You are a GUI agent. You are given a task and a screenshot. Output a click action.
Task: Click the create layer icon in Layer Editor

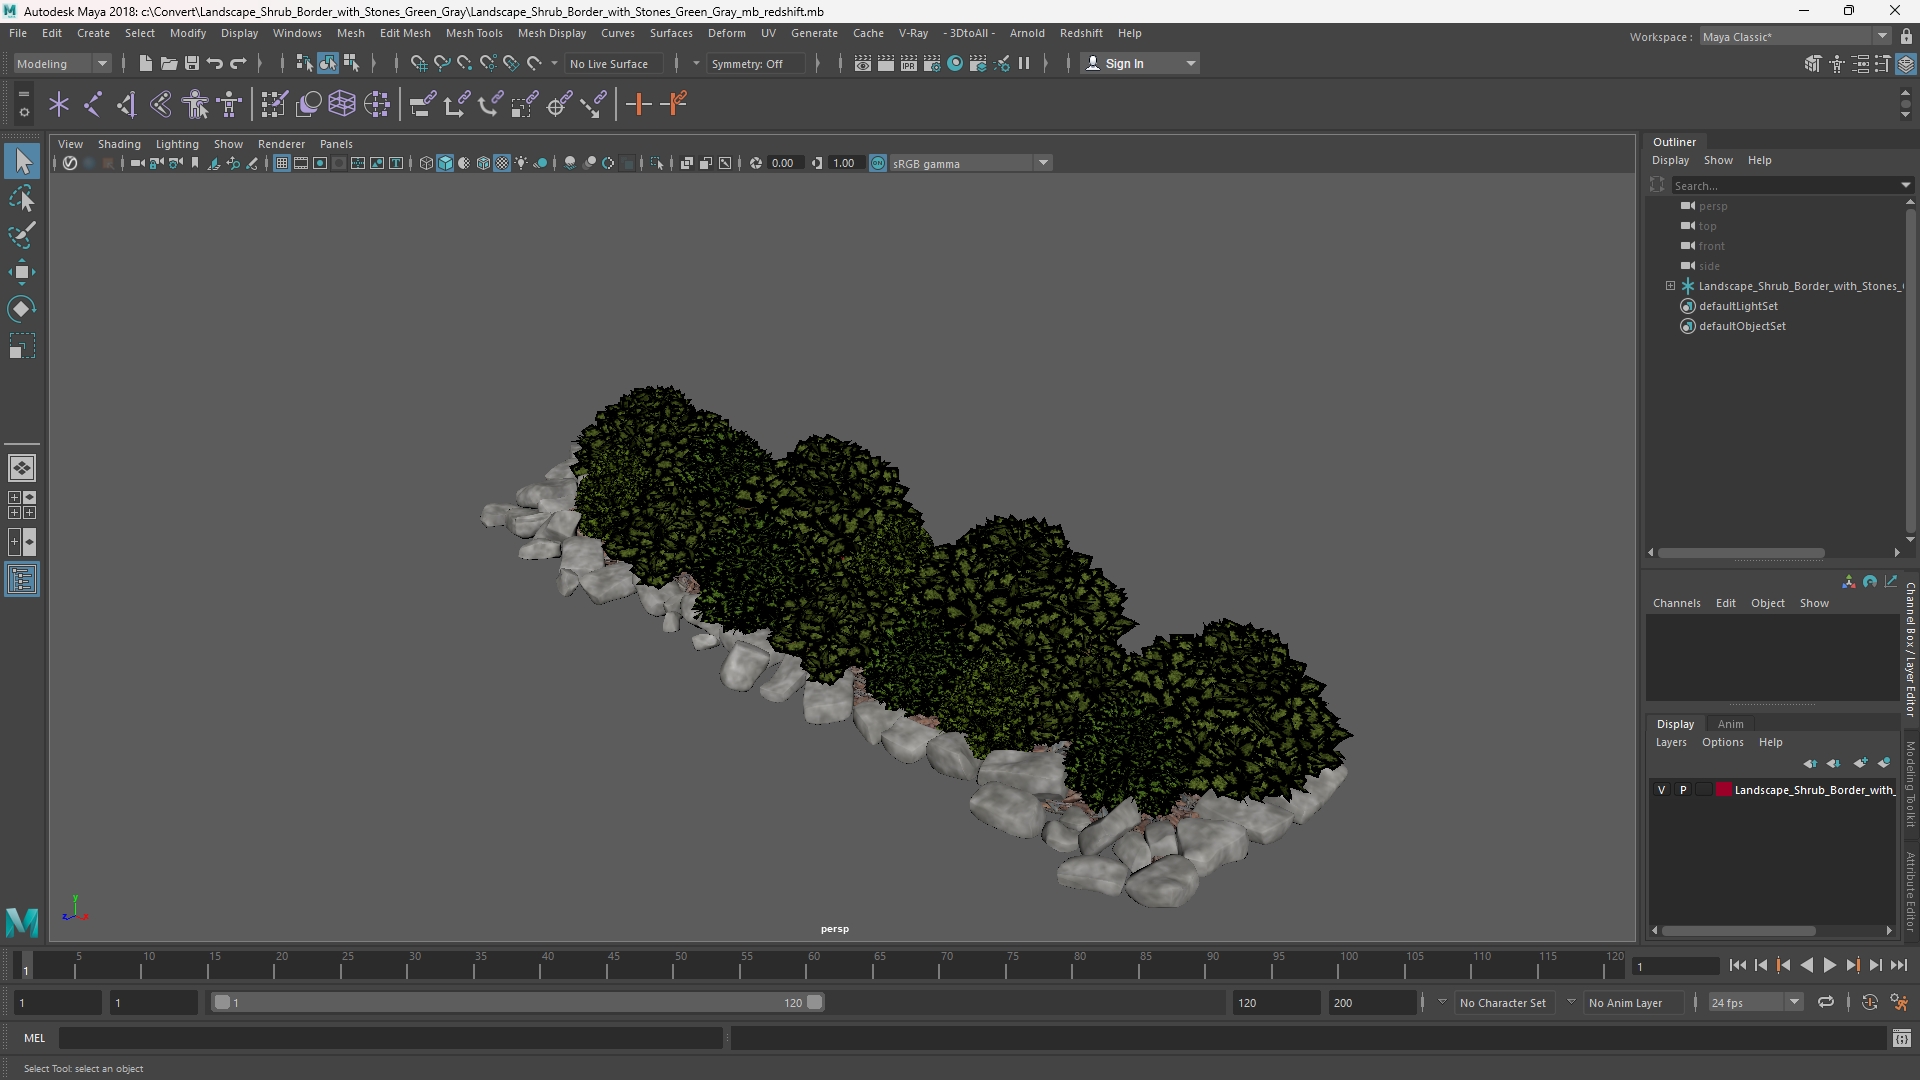coord(1860,763)
